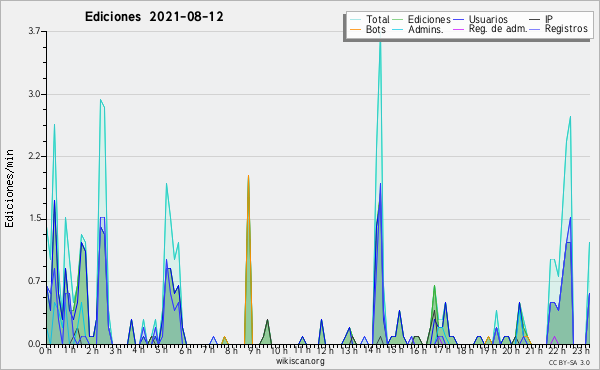Click the '9 h' x-axis label
Viewport: 600px width, 370px height.
[x=254, y=350]
